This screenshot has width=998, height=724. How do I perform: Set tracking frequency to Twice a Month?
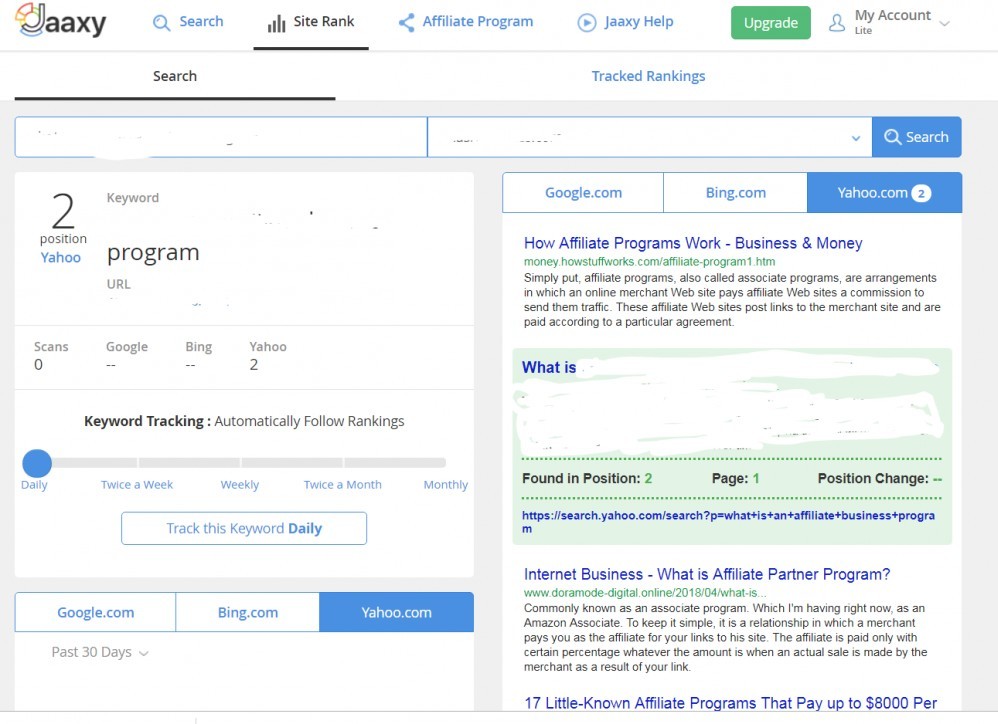[x=342, y=485]
